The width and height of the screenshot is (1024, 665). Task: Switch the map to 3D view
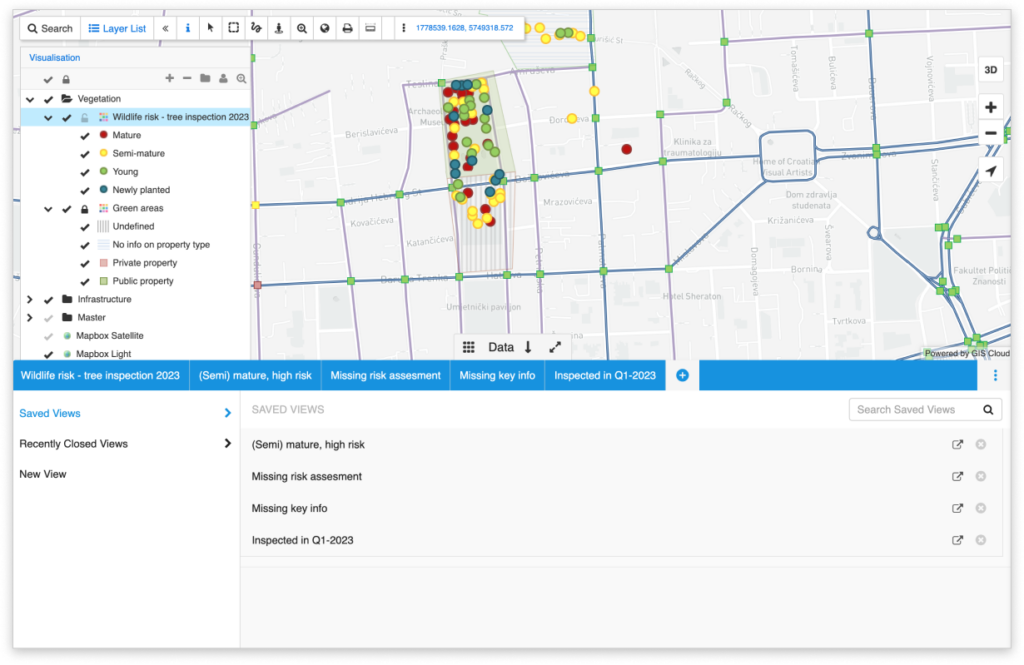[990, 71]
